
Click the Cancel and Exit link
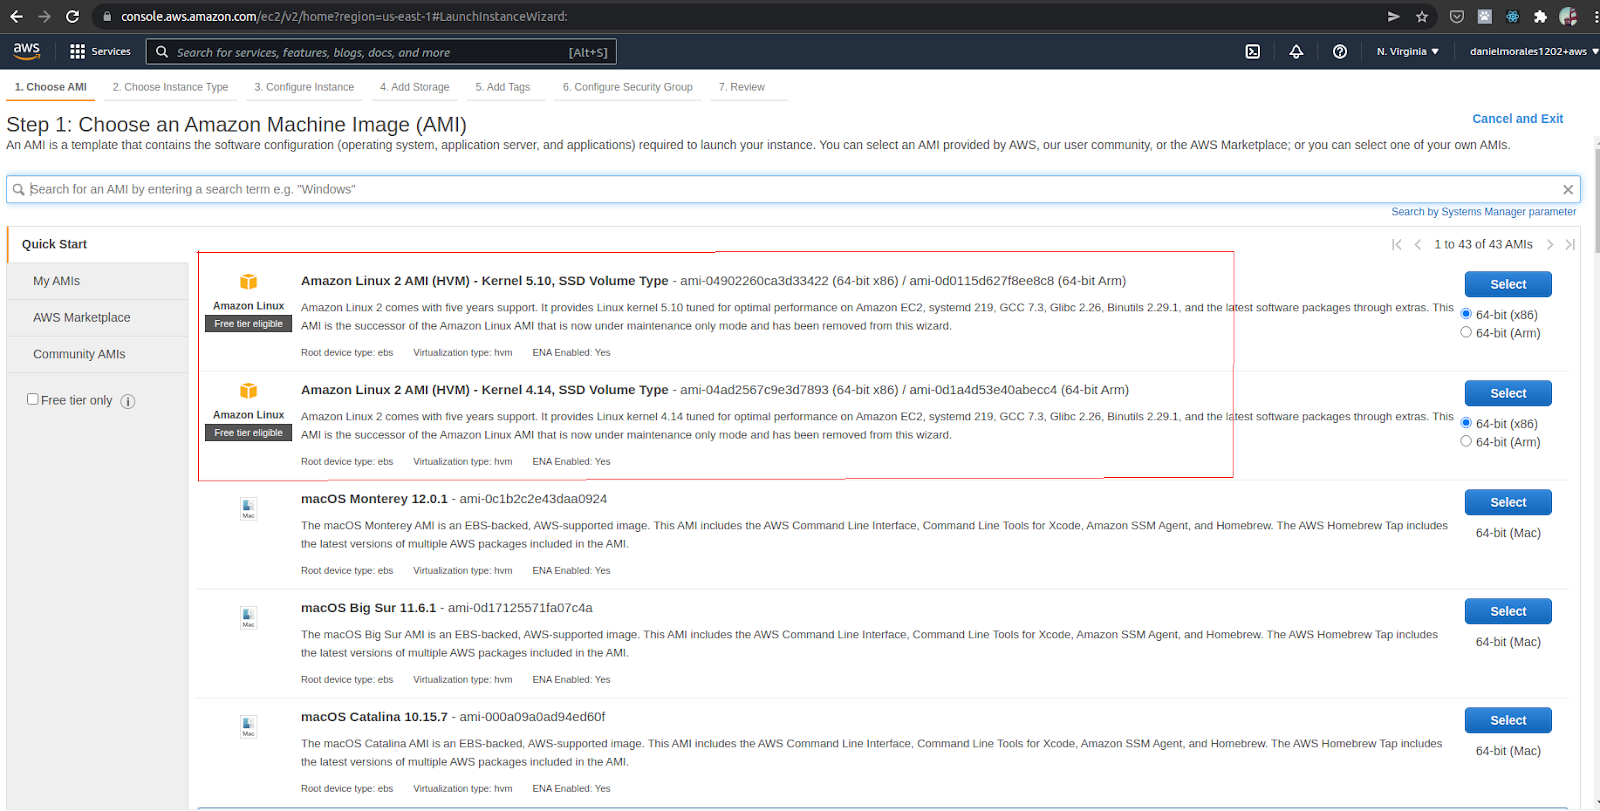click(x=1517, y=119)
